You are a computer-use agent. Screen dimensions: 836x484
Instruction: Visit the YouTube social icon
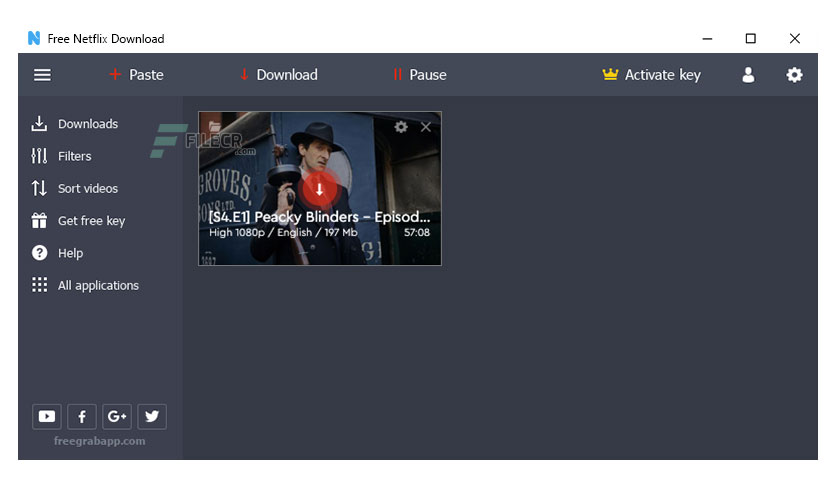click(47, 416)
